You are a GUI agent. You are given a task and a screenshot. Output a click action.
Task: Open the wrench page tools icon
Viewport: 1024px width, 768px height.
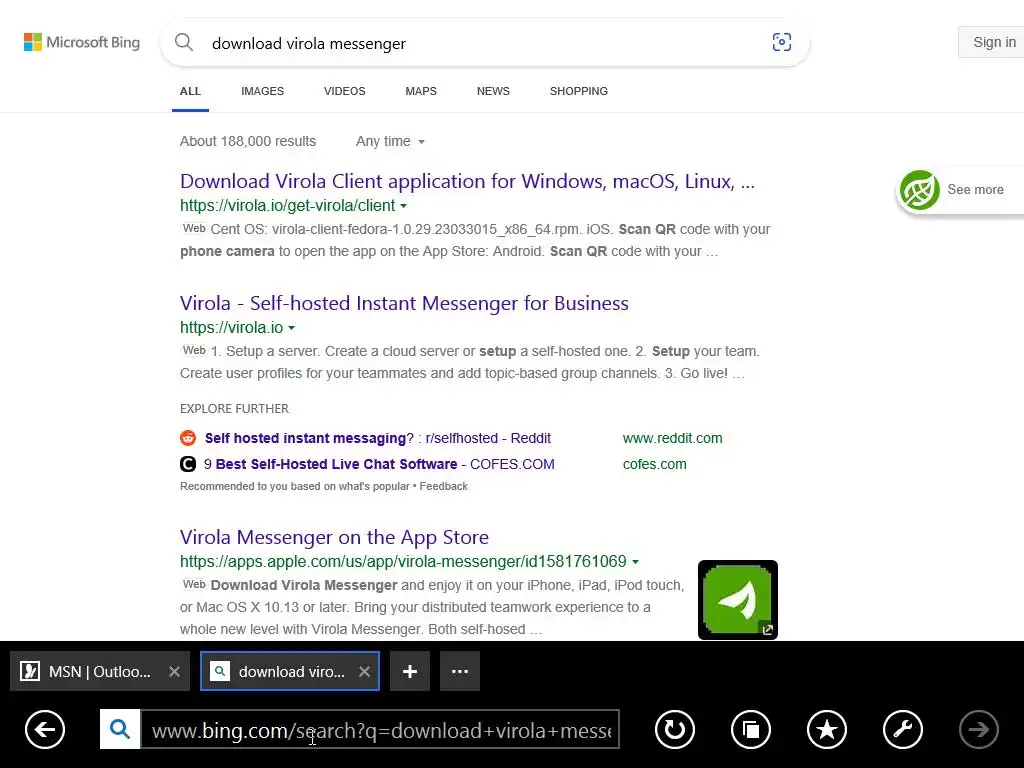(x=903, y=729)
